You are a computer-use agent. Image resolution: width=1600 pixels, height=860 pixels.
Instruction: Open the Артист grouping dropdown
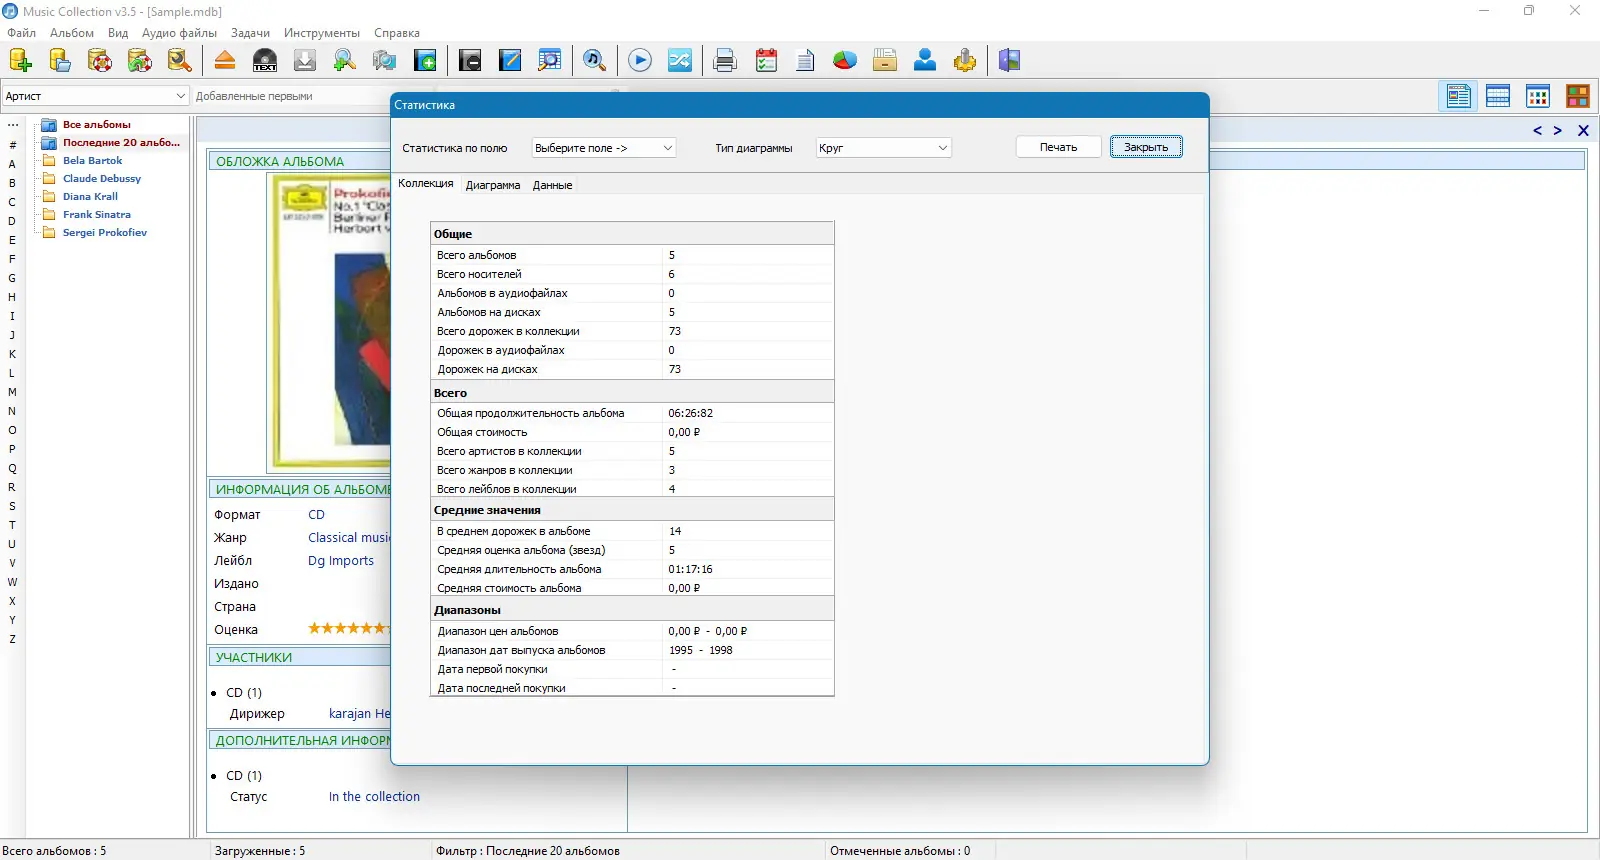click(95, 96)
